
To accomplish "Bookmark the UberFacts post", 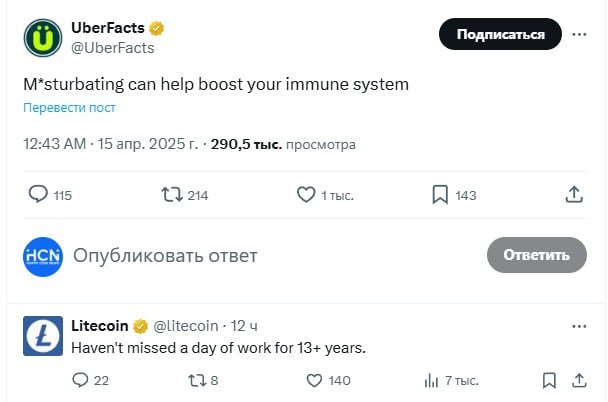I will pos(440,195).
